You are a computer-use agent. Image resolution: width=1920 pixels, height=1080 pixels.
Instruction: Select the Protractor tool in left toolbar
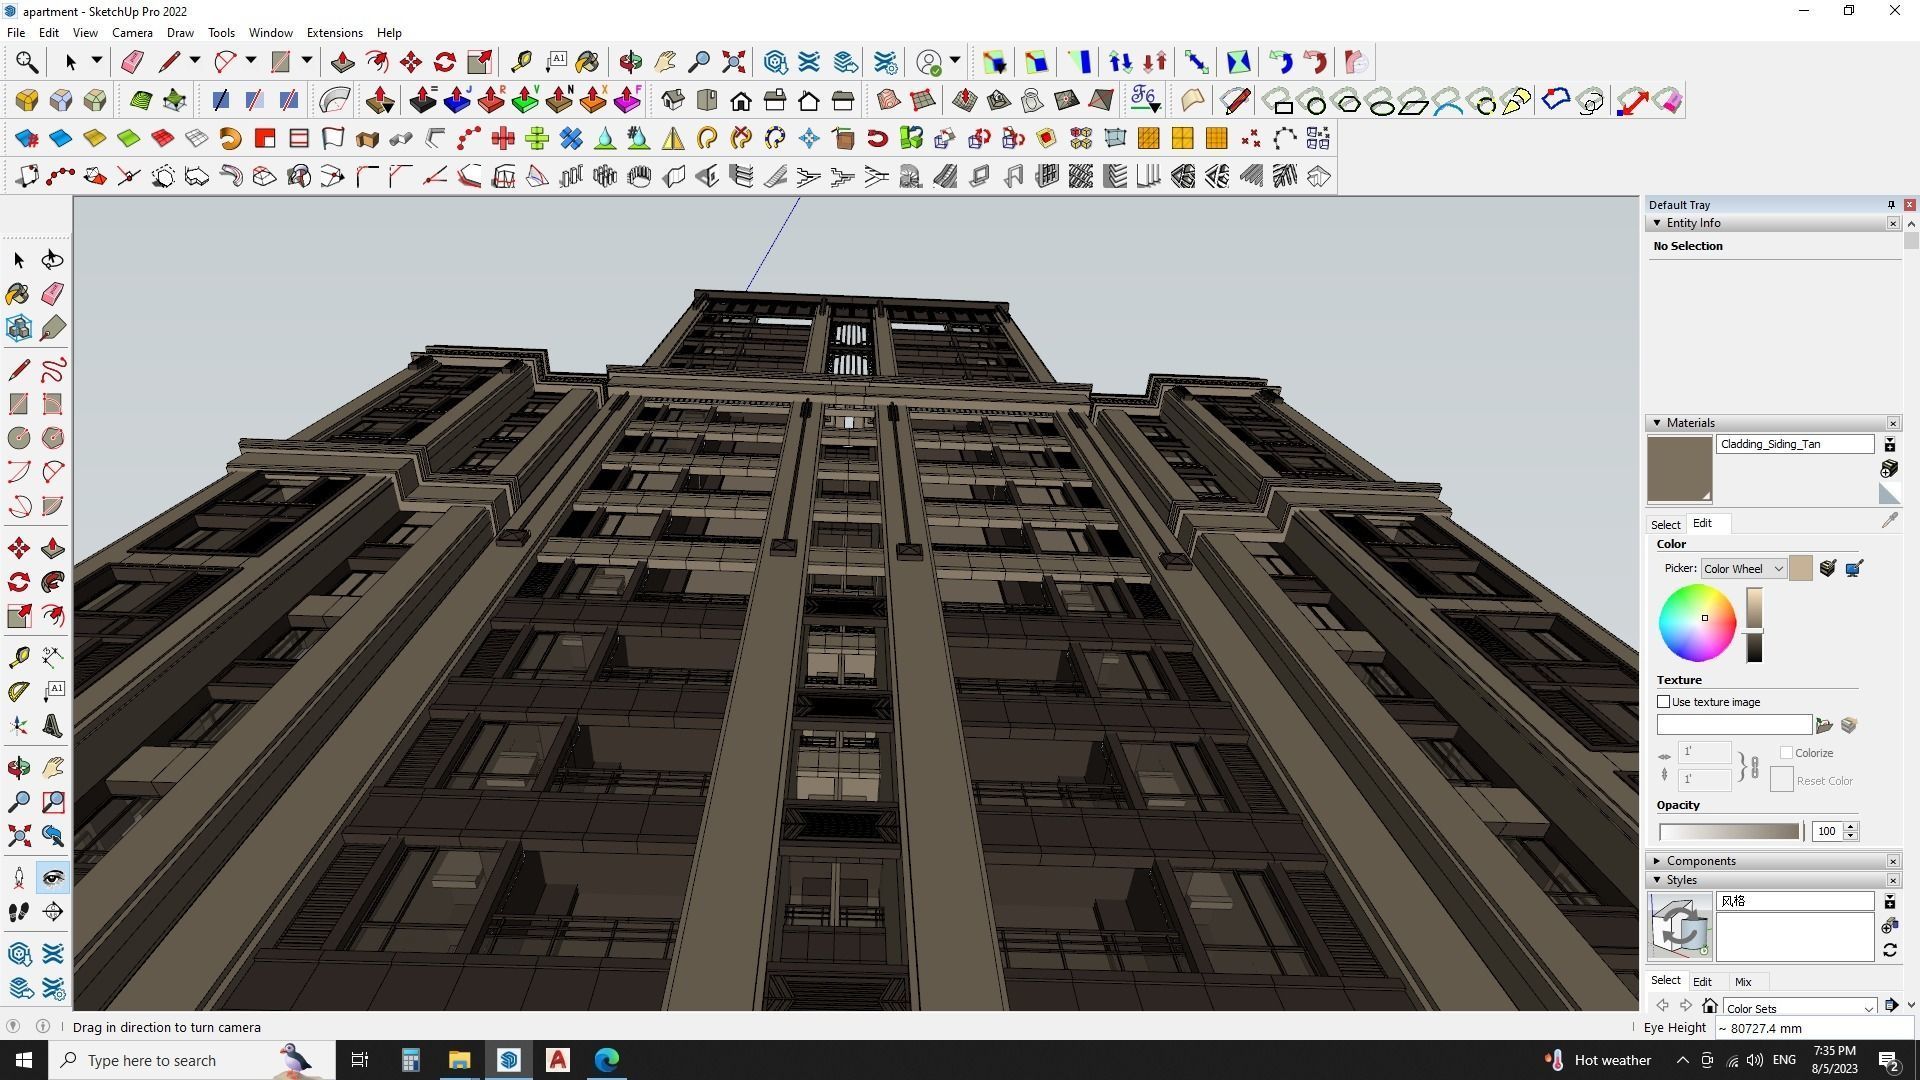point(19,691)
